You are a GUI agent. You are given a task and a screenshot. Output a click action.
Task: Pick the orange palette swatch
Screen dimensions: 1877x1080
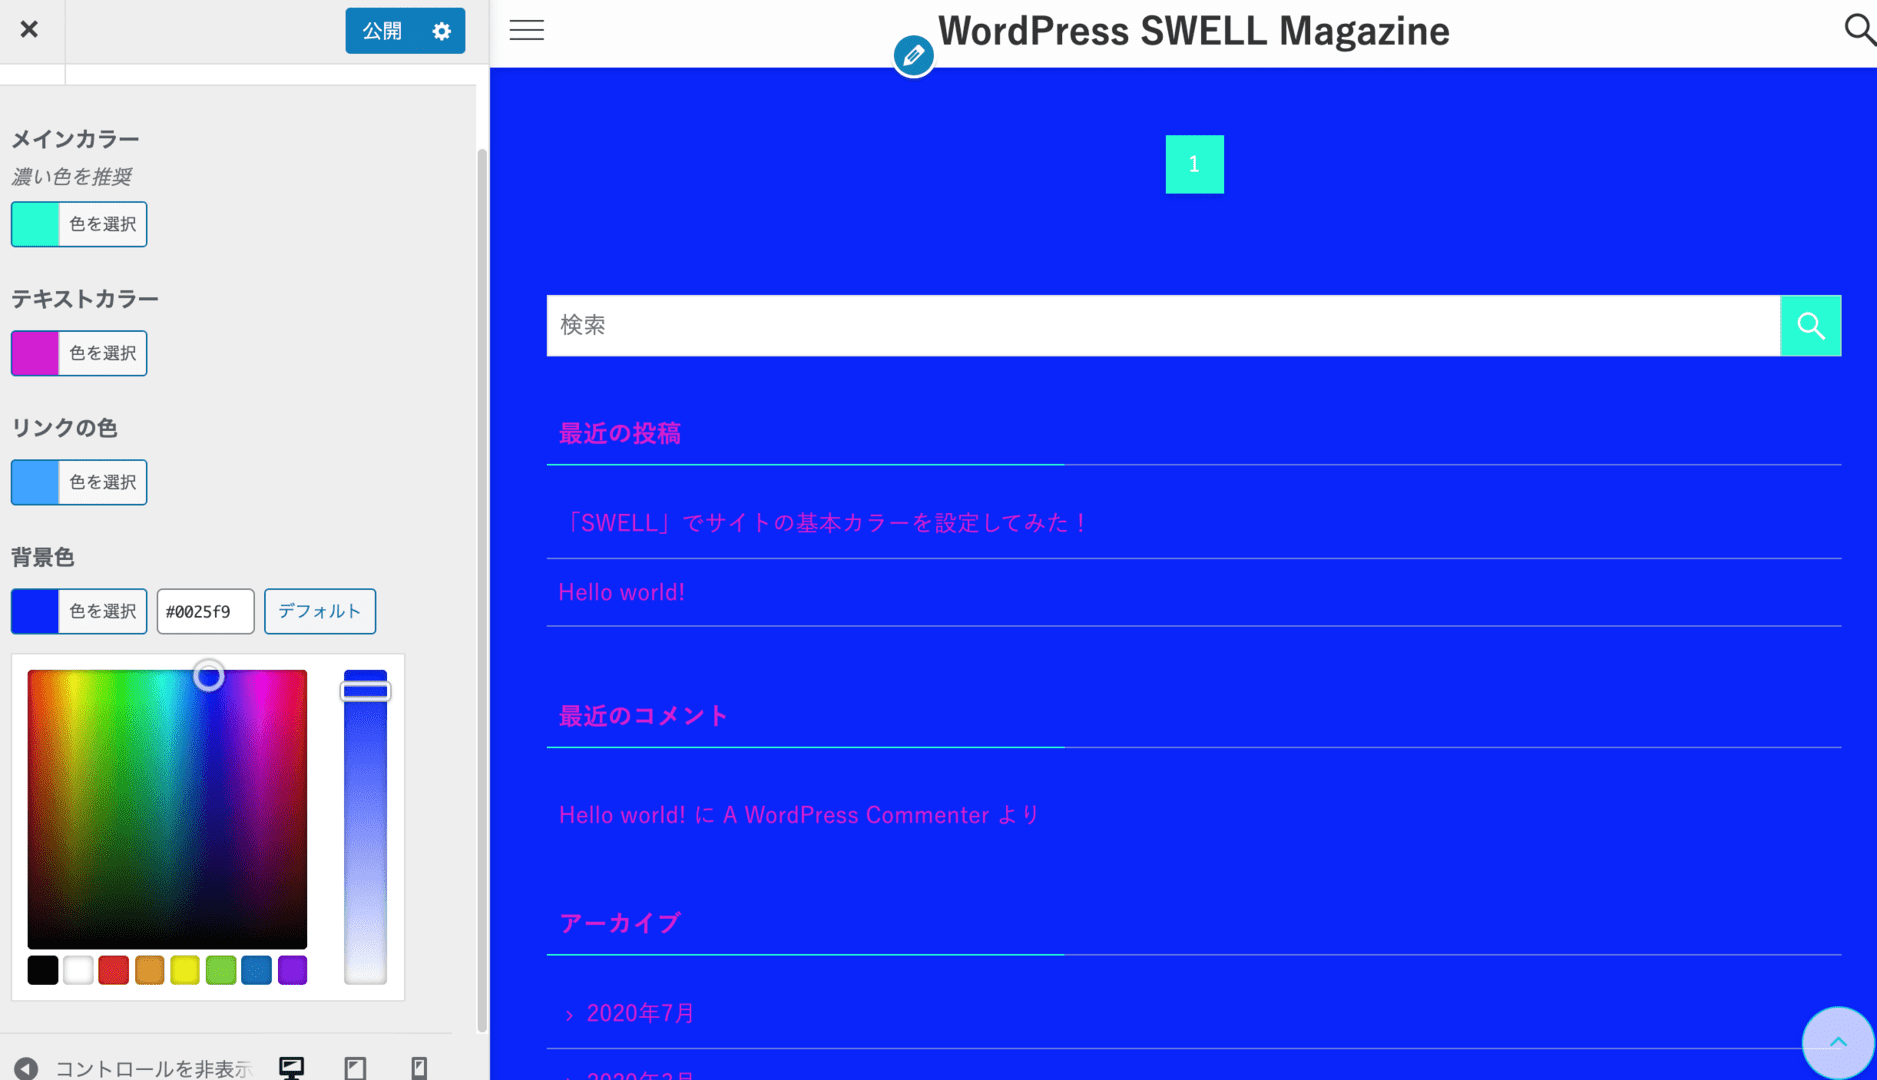click(149, 970)
